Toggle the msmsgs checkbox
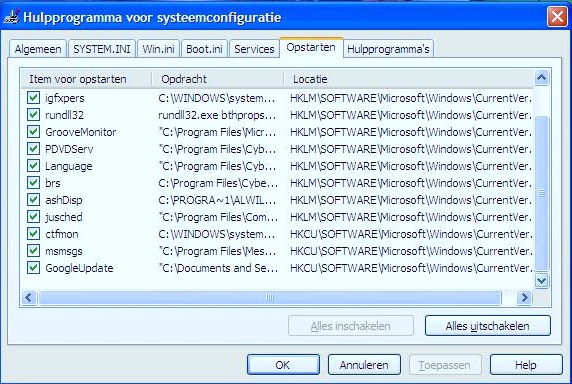Screen dimensions: 572x384 pos(33,251)
